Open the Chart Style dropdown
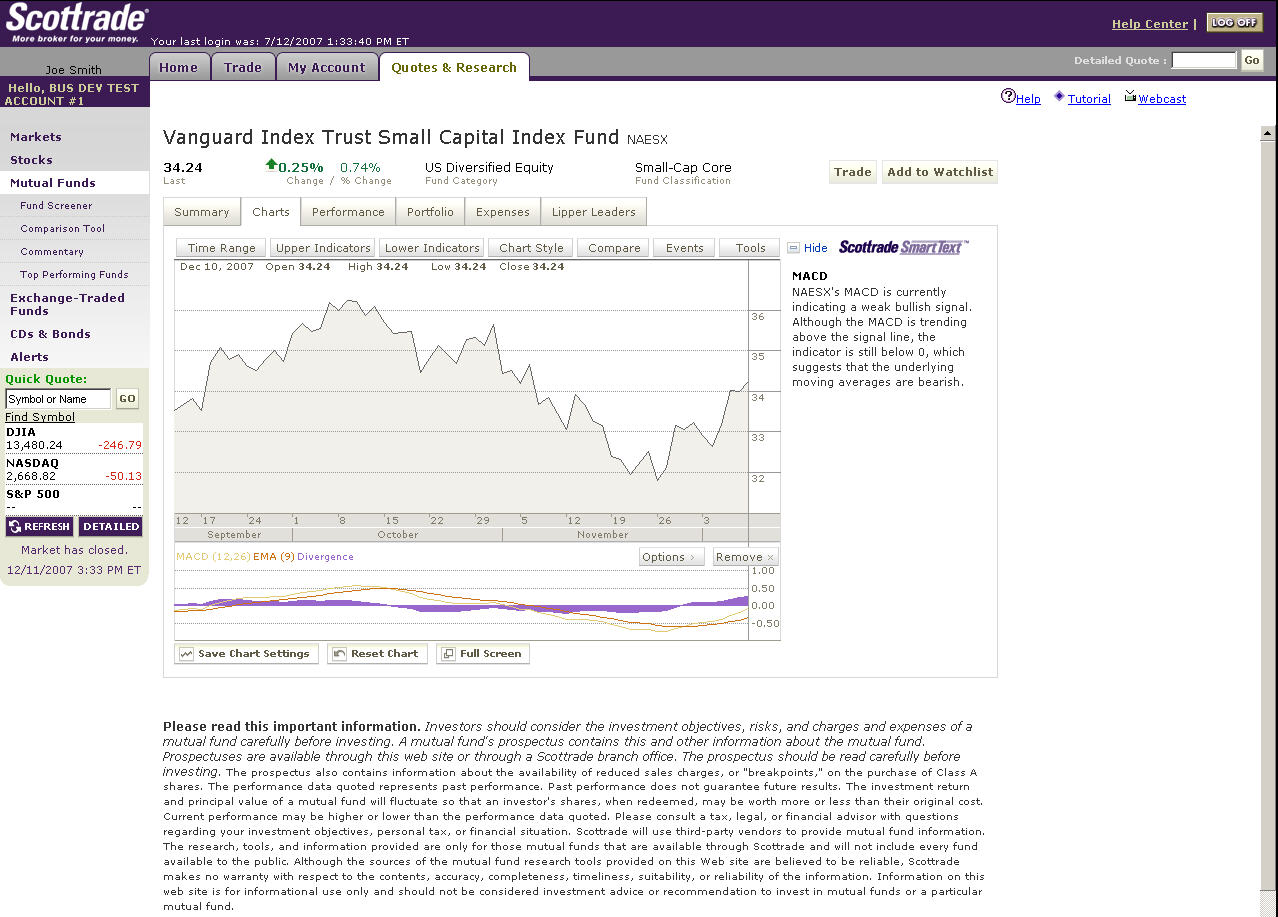Screen dimensions: 1278x917 coord(531,248)
